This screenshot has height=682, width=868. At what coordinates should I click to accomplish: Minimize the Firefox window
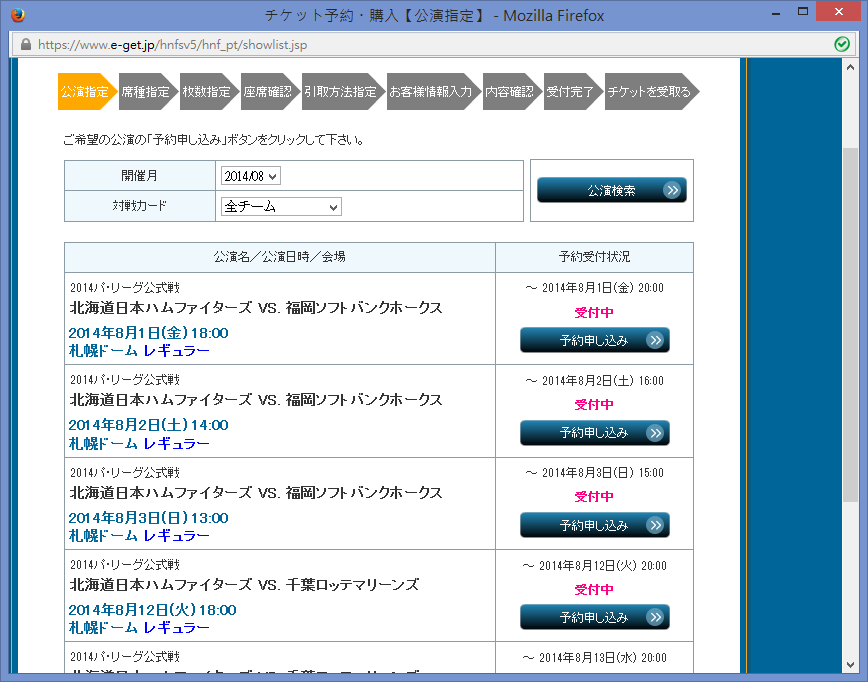coord(776,12)
